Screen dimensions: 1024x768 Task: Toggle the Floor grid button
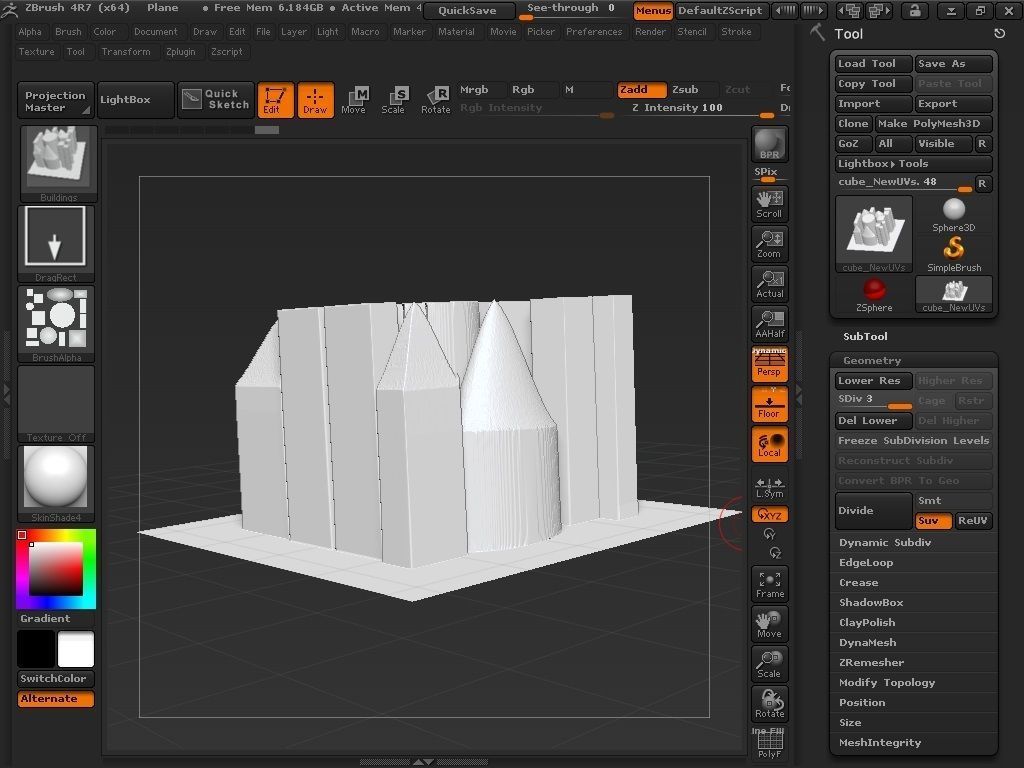pos(769,404)
